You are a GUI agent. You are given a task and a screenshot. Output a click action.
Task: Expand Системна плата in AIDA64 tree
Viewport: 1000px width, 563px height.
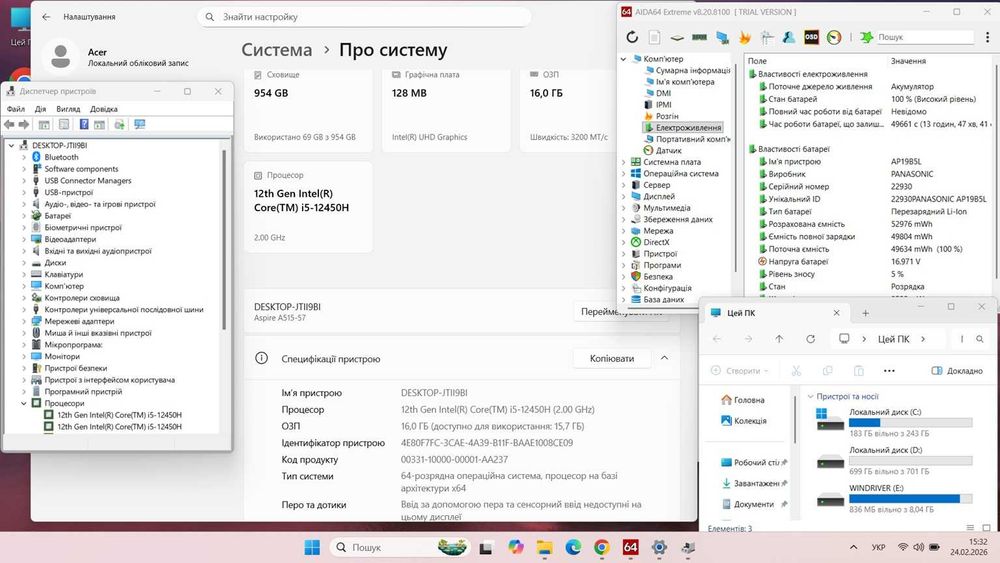[x=623, y=162]
